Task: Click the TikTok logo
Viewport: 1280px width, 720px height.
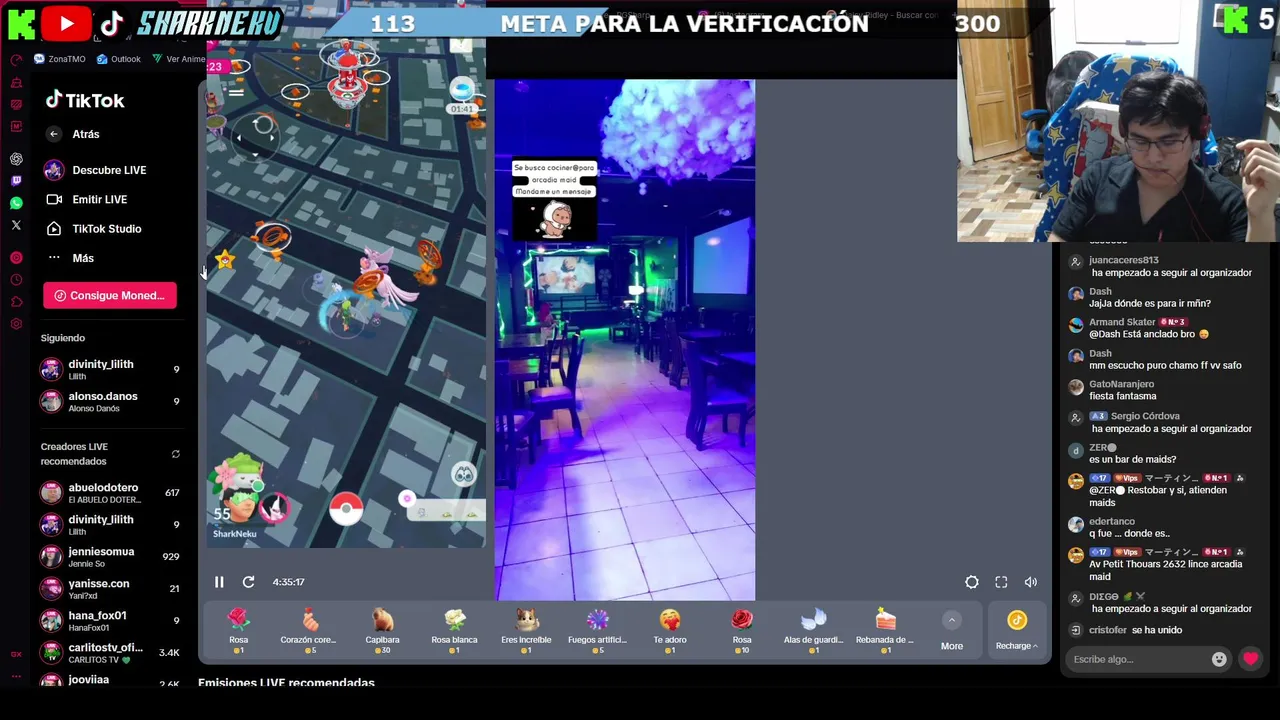Action: pos(85,100)
